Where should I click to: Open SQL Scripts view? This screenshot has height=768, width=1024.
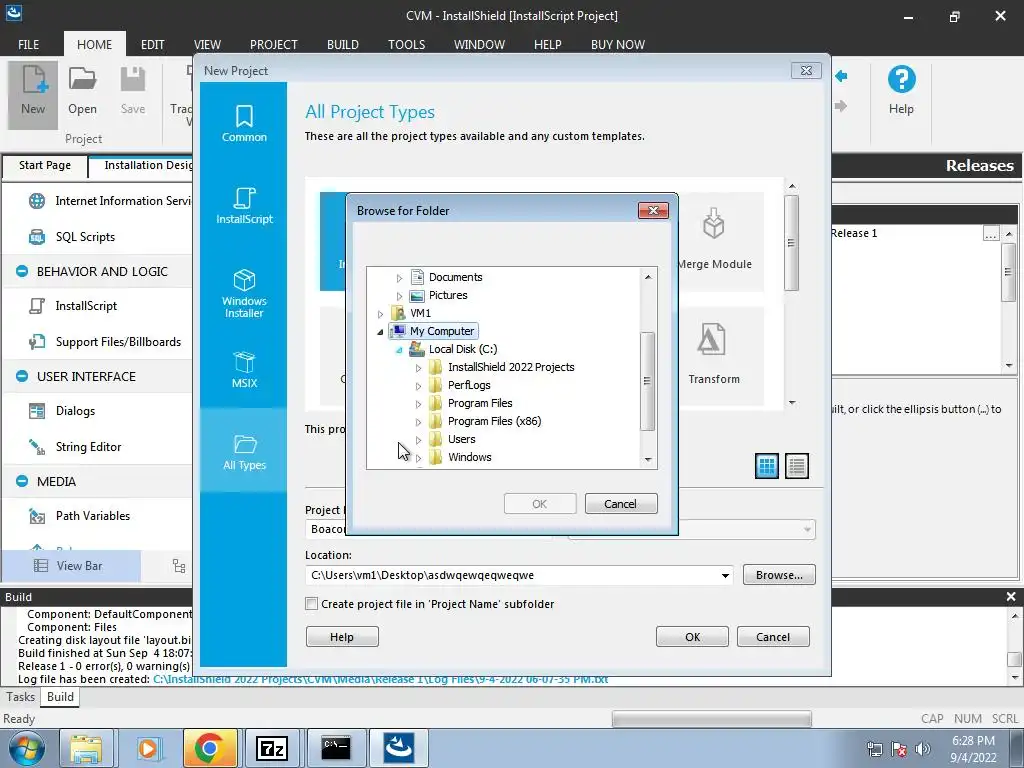tap(72, 237)
